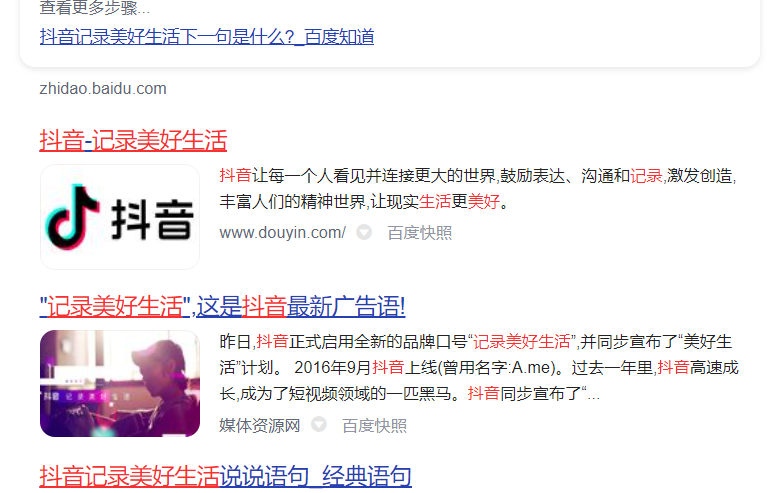Image resolution: width=767 pixels, height=493 pixels.
Task: Open the 抖音记录美好生活下一句是什么 百度知道 link
Action: pos(206,37)
